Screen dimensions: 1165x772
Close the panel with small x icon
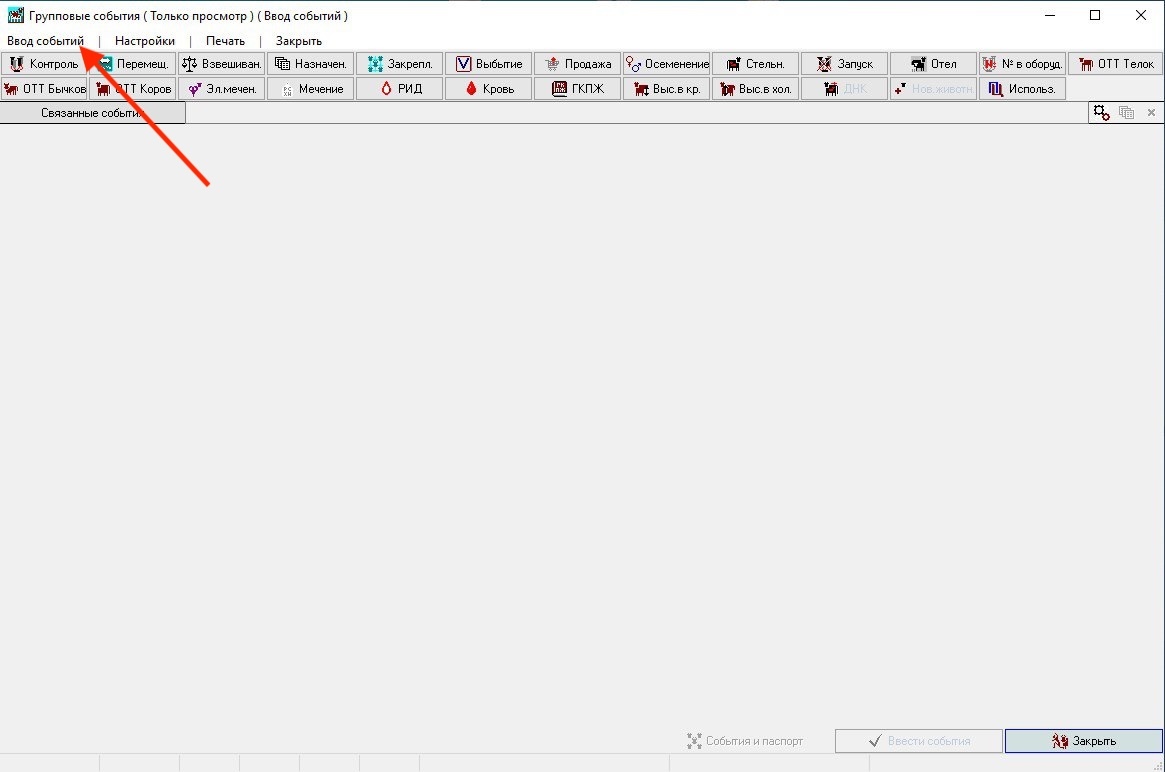click(x=1151, y=113)
